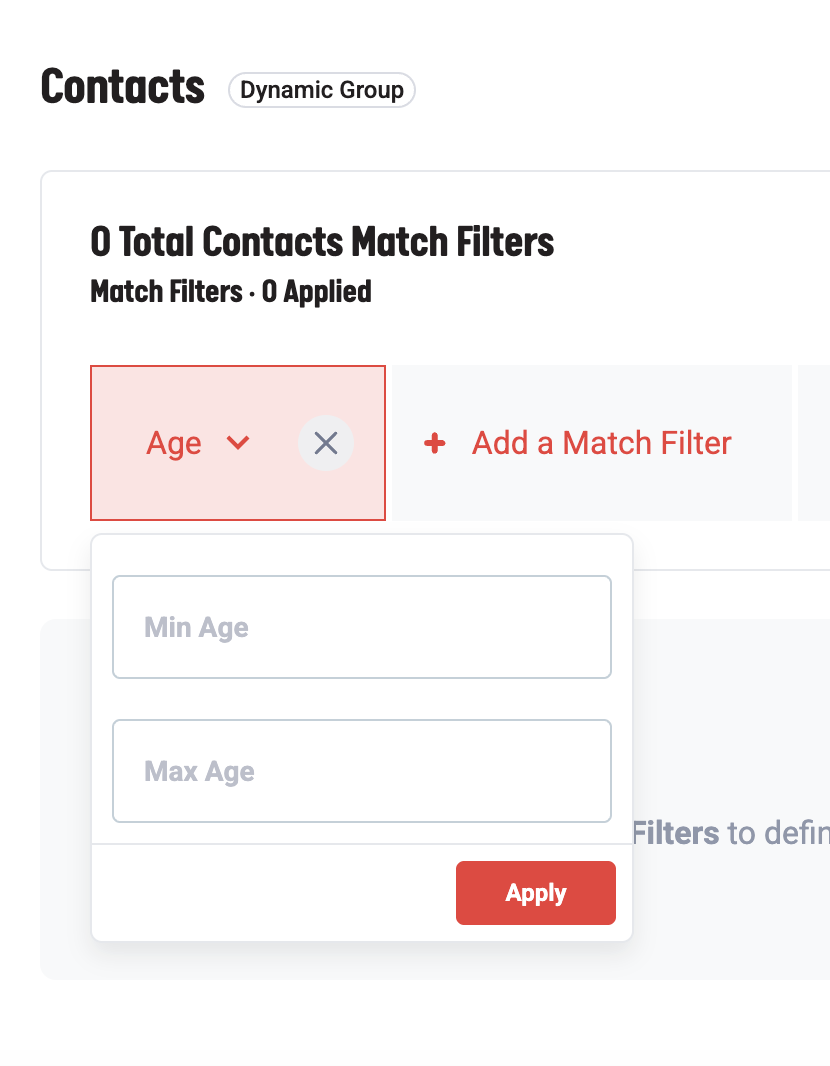Click the Match Filters 0 Applied subtitle
Viewport: 830px width, 1066px height.
(x=230, y=292)
